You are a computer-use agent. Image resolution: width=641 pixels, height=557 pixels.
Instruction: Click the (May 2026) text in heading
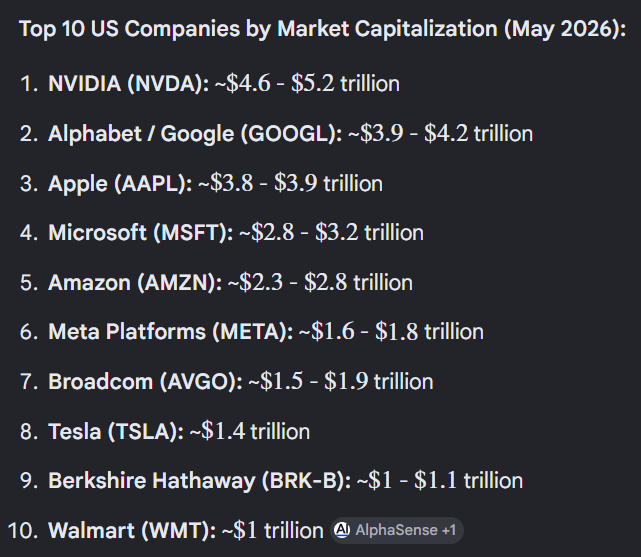(565, 29)
